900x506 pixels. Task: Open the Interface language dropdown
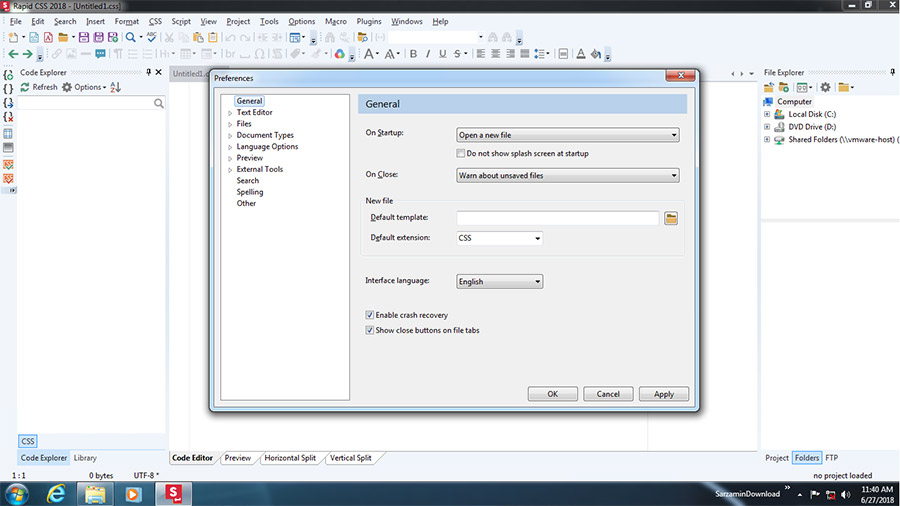pyautogui.click(x=499, y=282)
